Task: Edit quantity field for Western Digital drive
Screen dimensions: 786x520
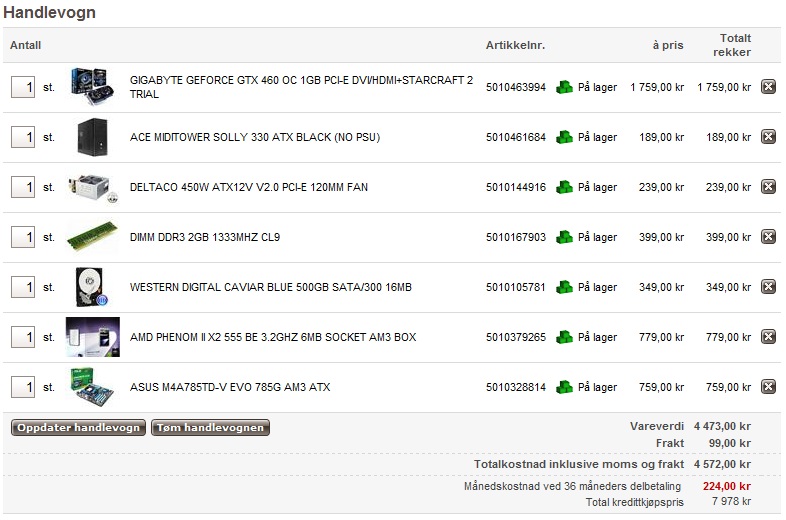Action: coord(23,287)
